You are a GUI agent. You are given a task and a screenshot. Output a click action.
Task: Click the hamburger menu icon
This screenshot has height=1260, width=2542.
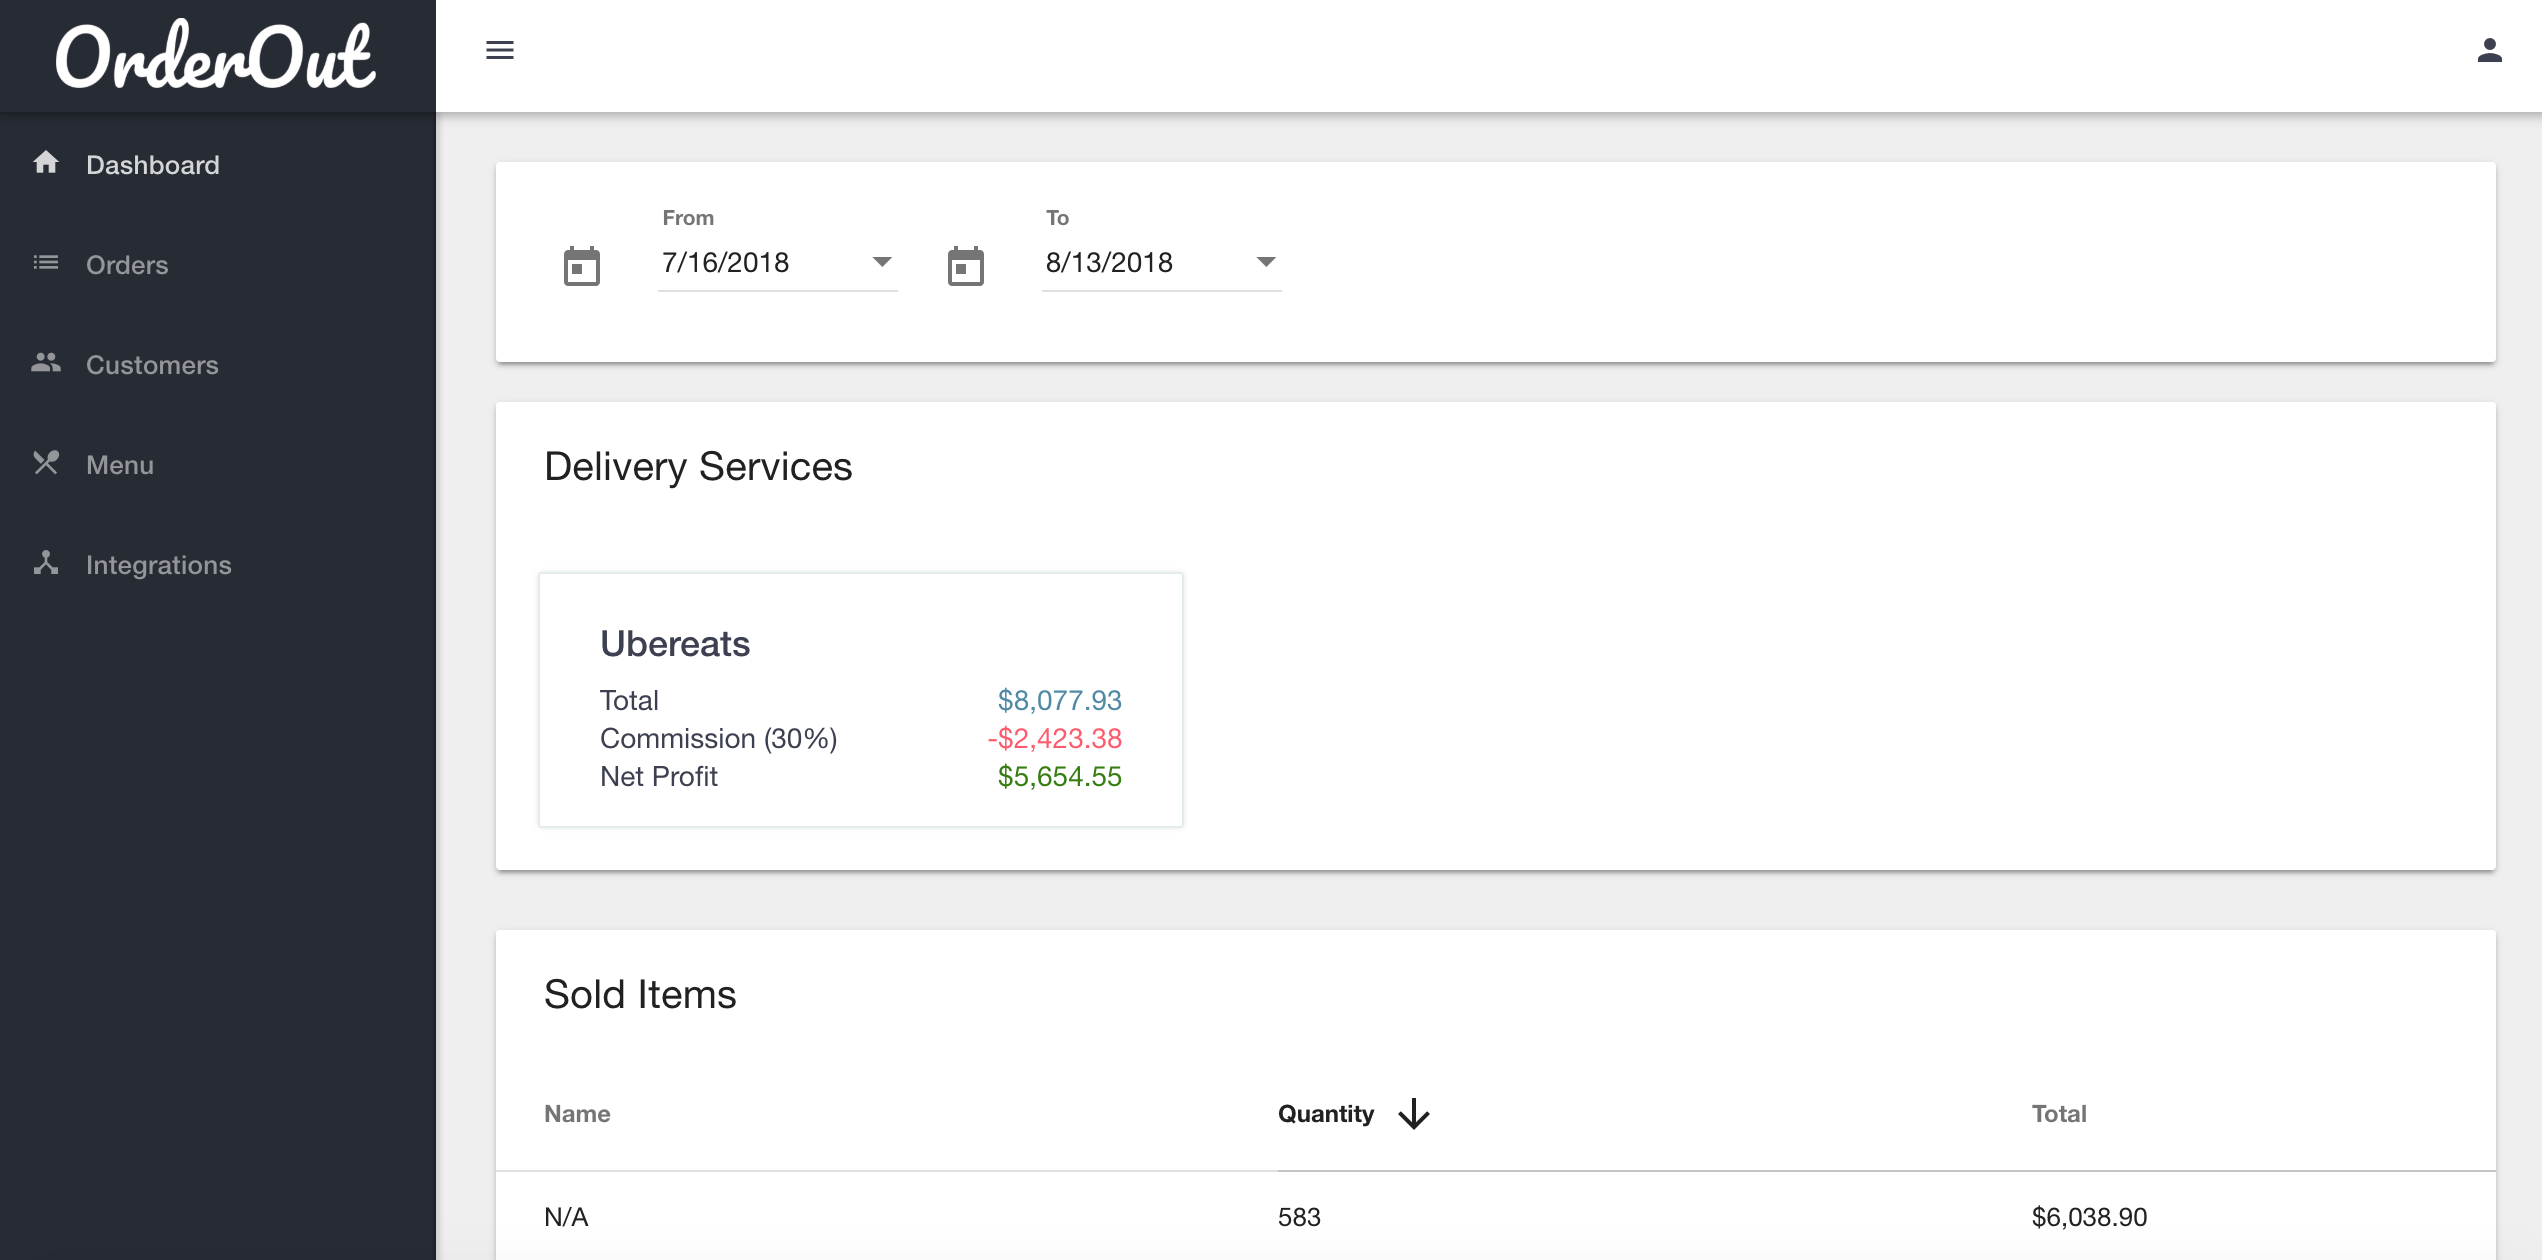[499, 50]
